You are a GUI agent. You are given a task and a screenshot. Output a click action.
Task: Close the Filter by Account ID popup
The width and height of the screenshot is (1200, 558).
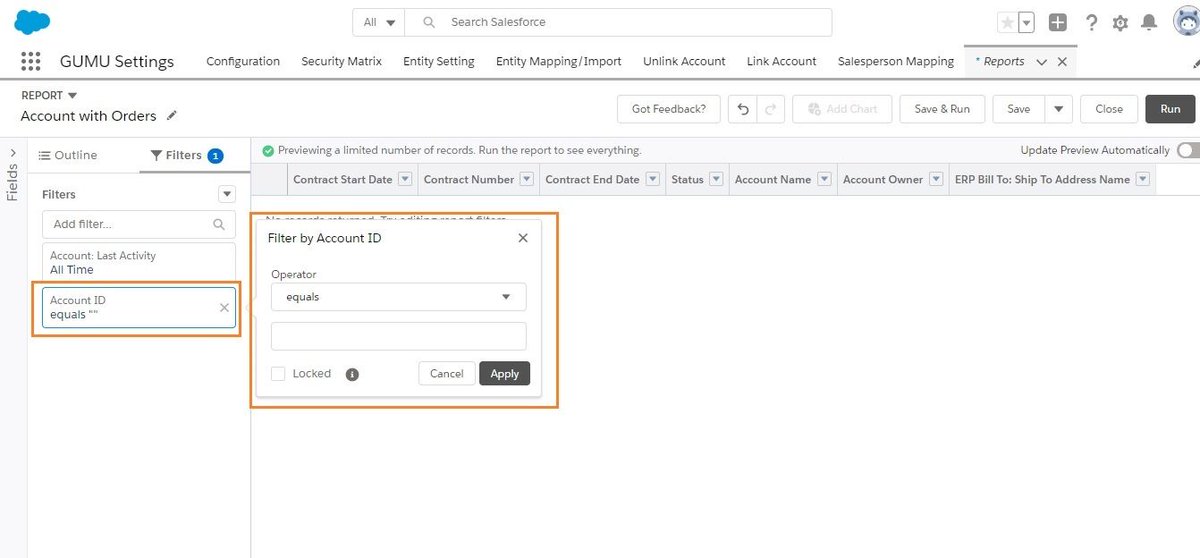523,238
